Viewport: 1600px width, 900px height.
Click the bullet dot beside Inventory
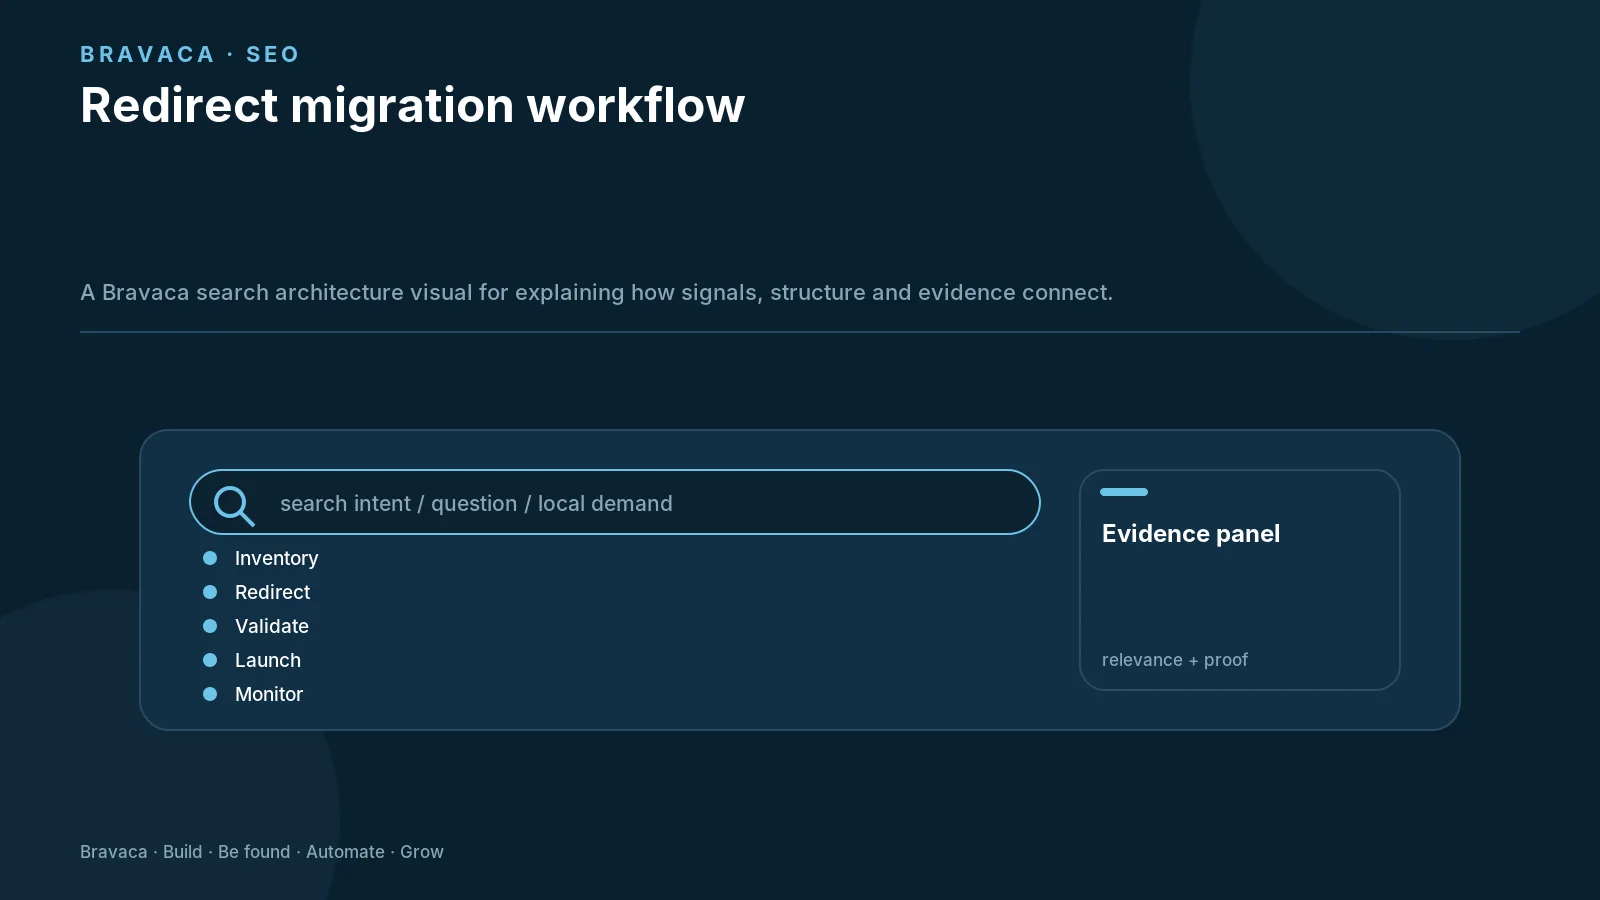210,558
